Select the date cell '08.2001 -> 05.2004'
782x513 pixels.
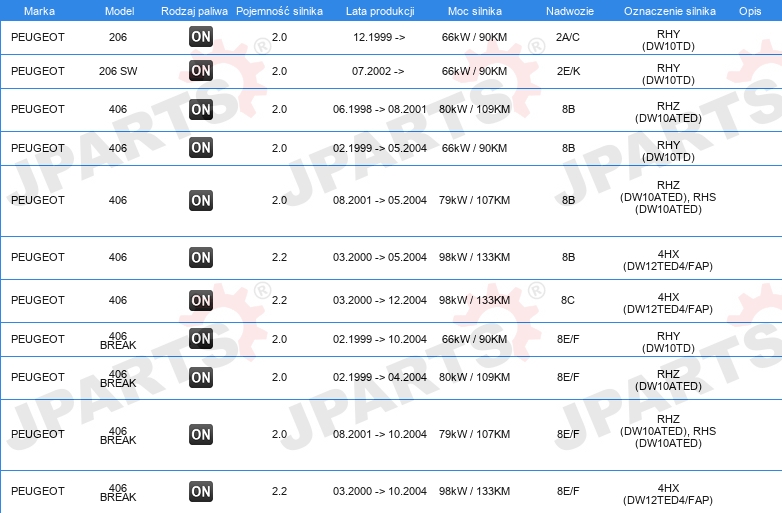[x=380, y=200]
